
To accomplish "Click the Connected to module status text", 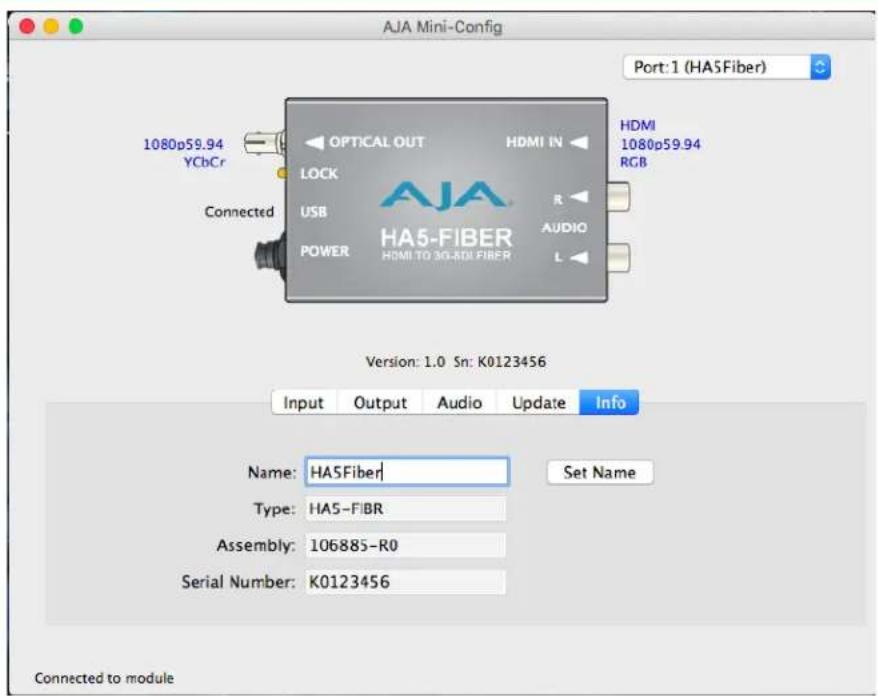I will [x=104, y=678].
